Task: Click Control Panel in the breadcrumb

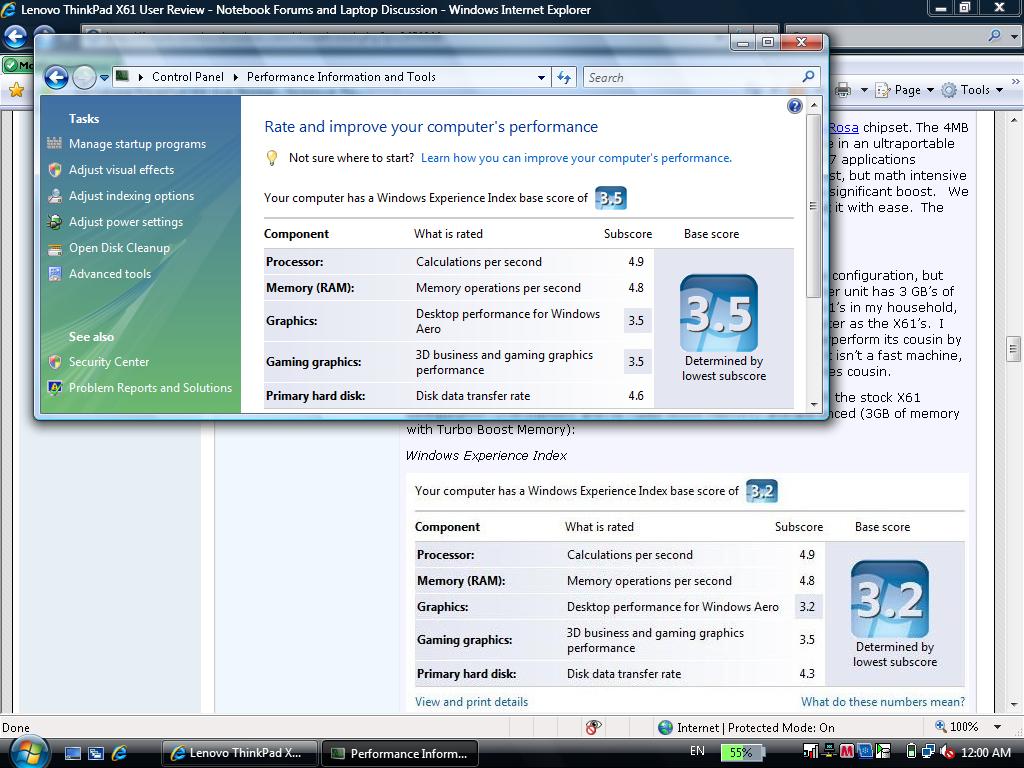Action: pos(187,77)
